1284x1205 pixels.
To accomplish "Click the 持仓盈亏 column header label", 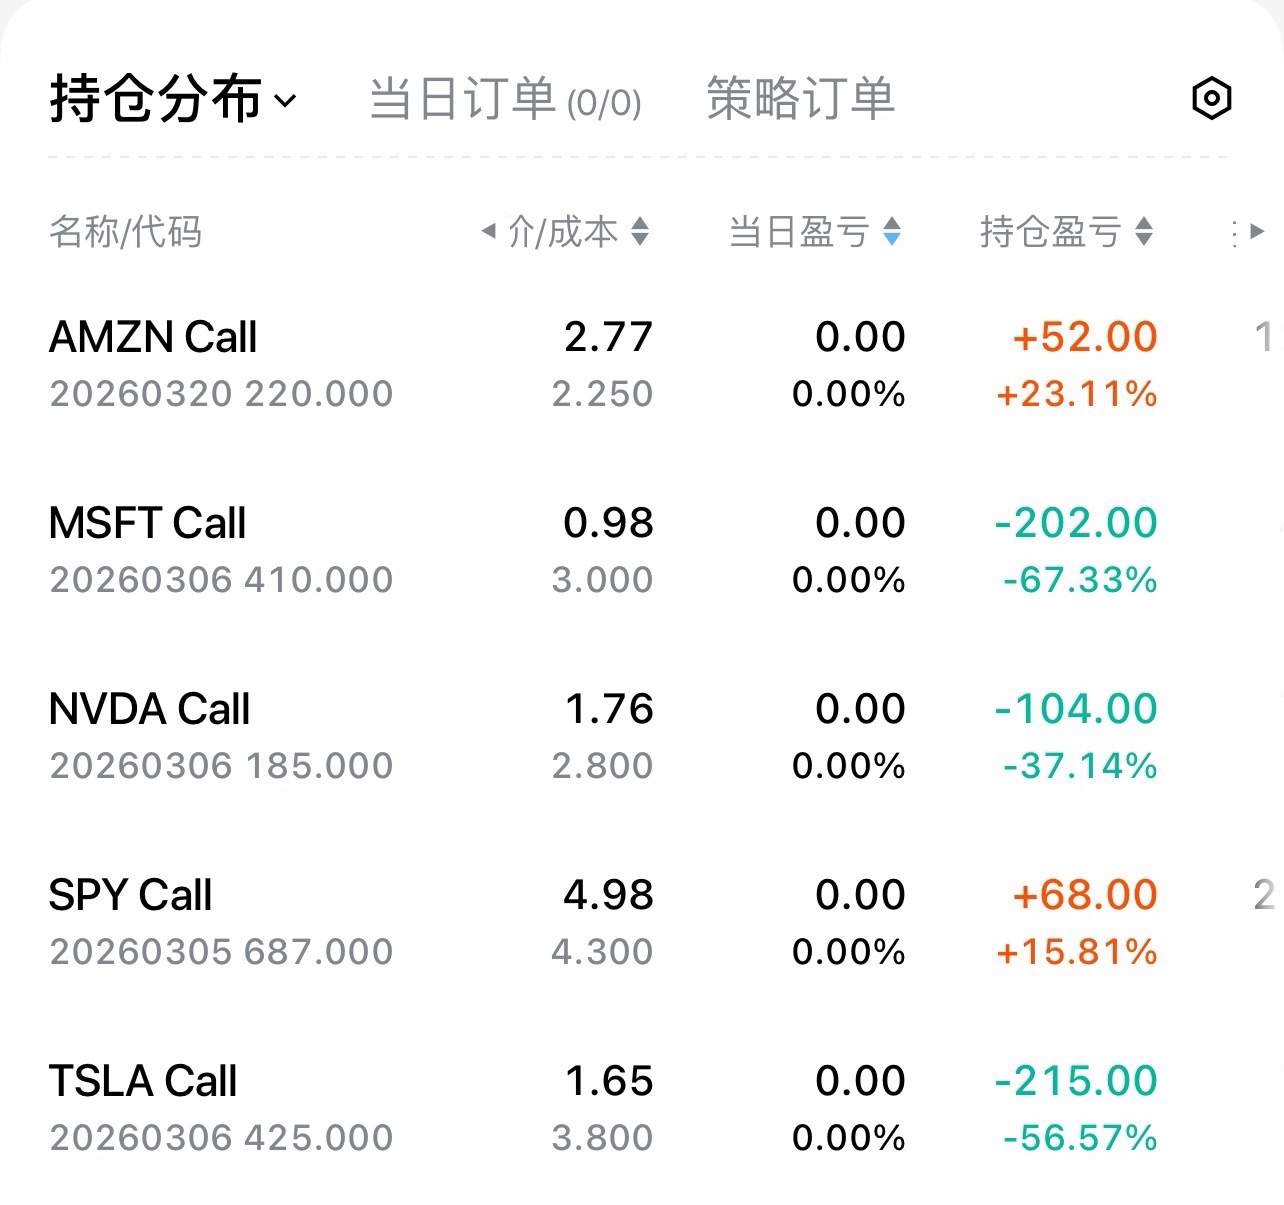I will [1049, 232].
